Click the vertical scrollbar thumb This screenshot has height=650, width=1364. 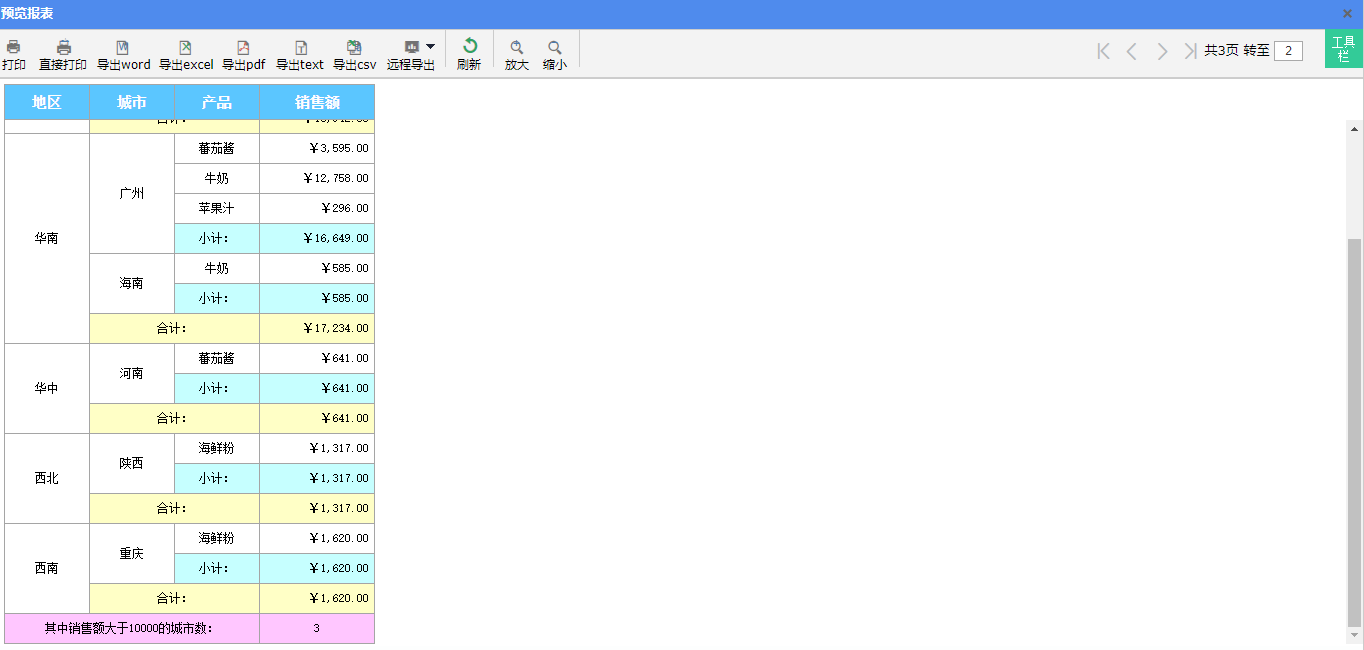[1355, 430]
